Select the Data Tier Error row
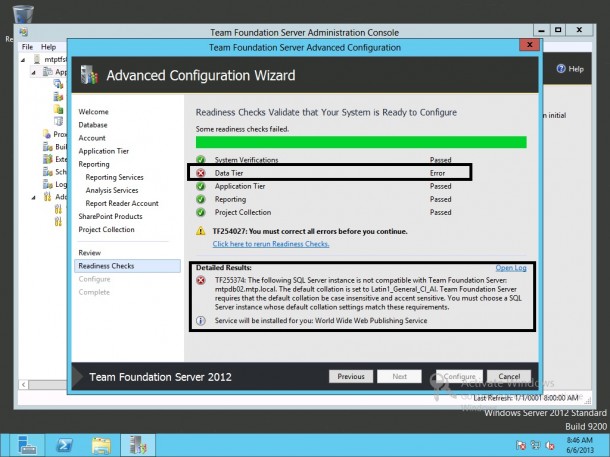The height and width of the screenshot is (457, 610). pyautogui.click(x=330, y=173)
